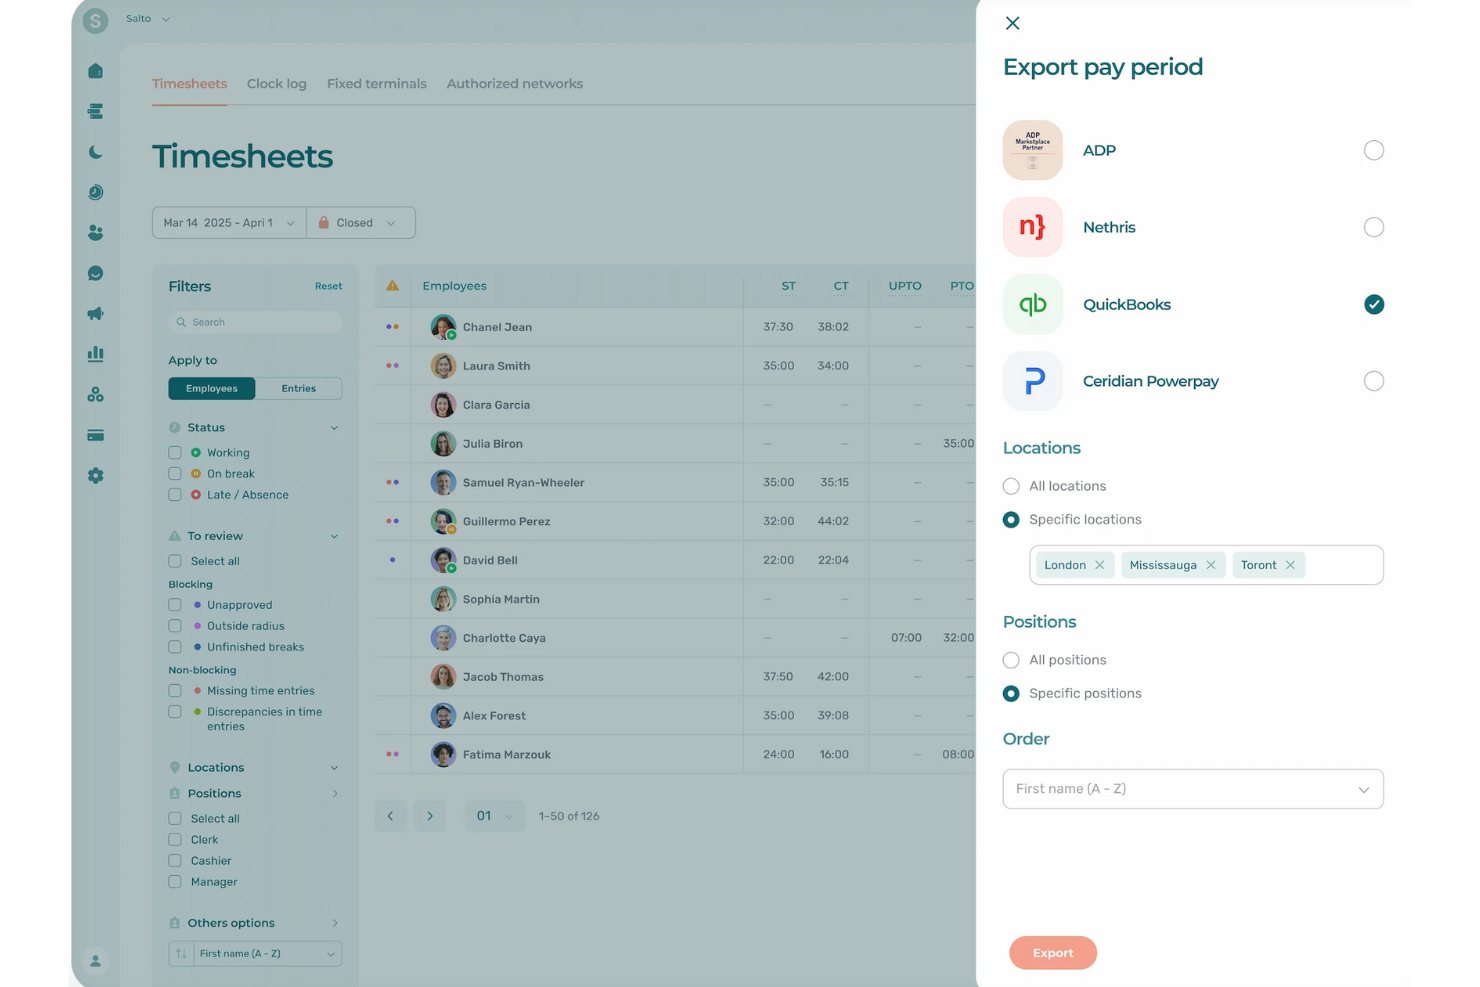Click the Nethris logo
The image size is (1480, 987).
coord(1033,227)
